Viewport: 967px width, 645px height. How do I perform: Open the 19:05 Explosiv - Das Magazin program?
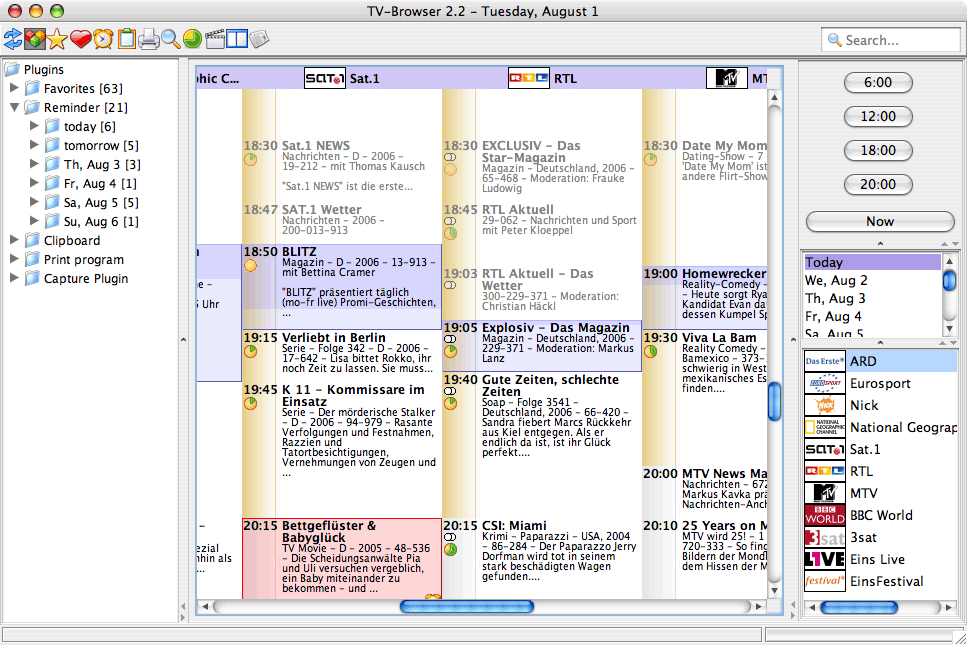pos(542,345)
